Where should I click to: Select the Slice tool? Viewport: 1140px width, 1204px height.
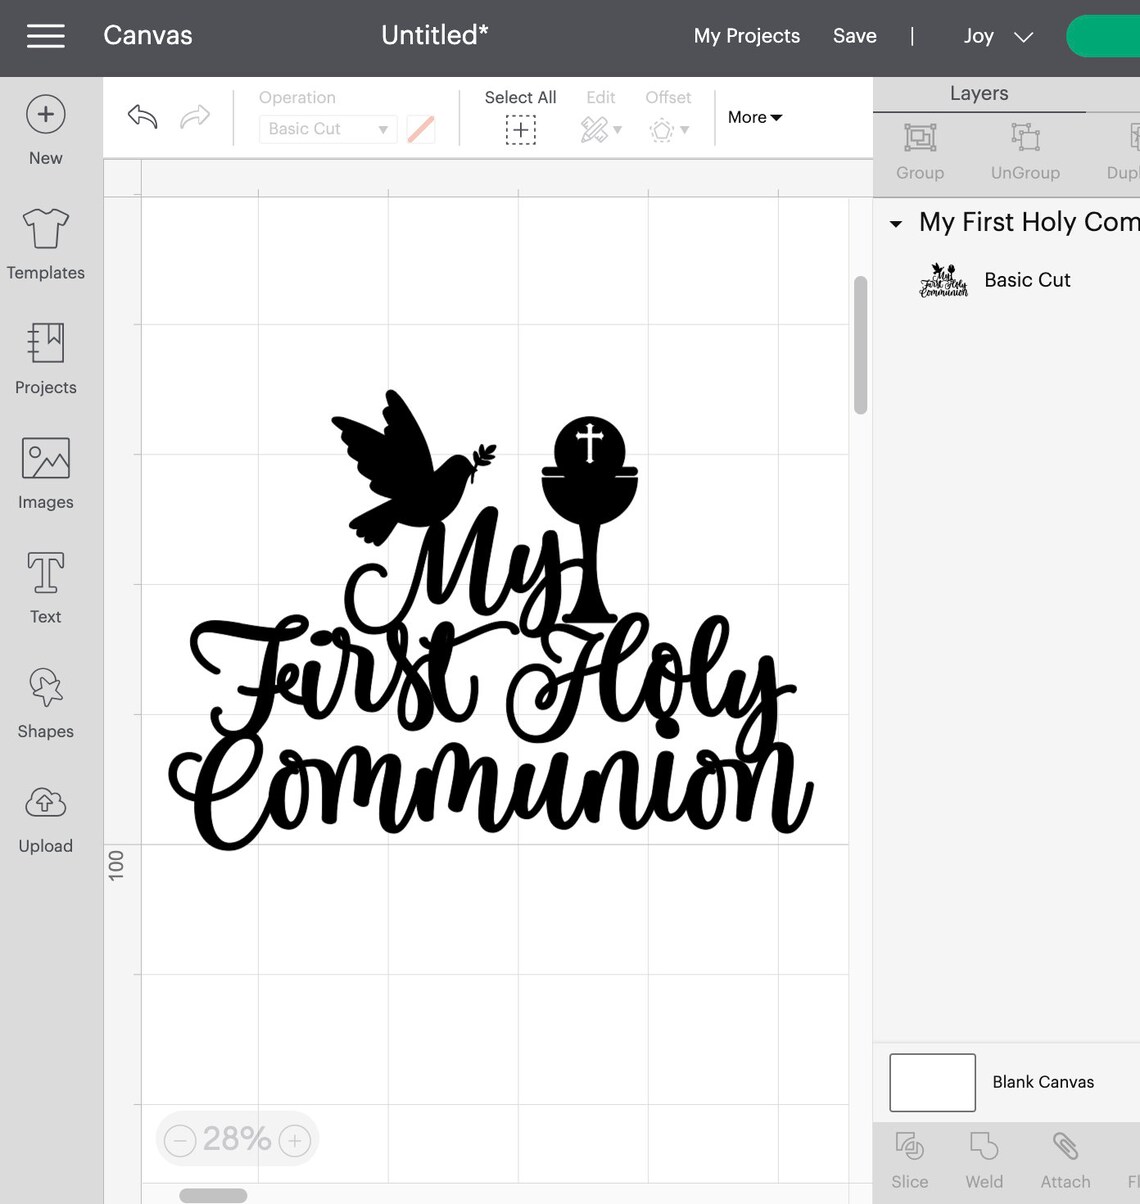909,1160
